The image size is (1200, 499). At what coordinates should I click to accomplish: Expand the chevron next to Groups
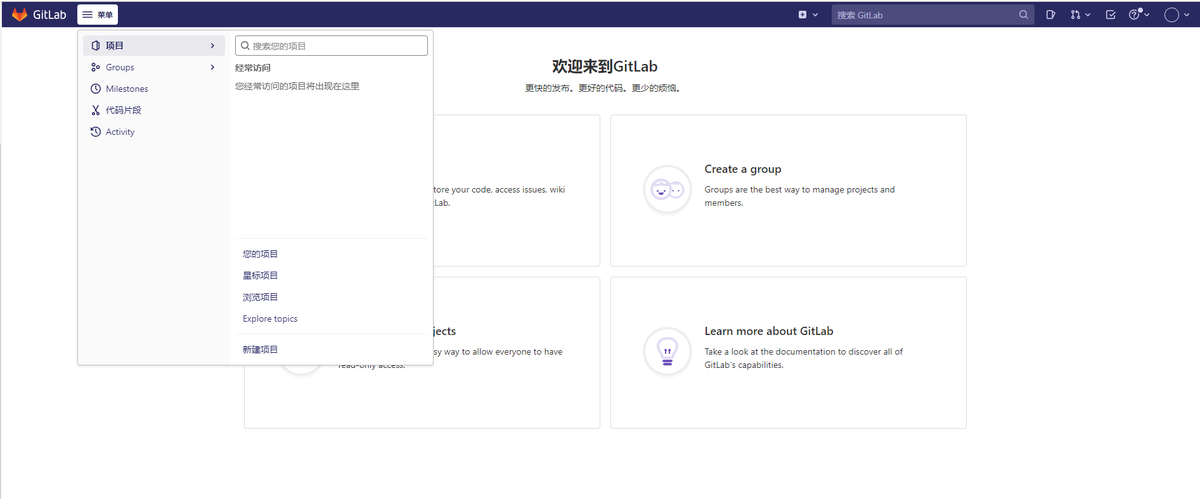[213, 68]
